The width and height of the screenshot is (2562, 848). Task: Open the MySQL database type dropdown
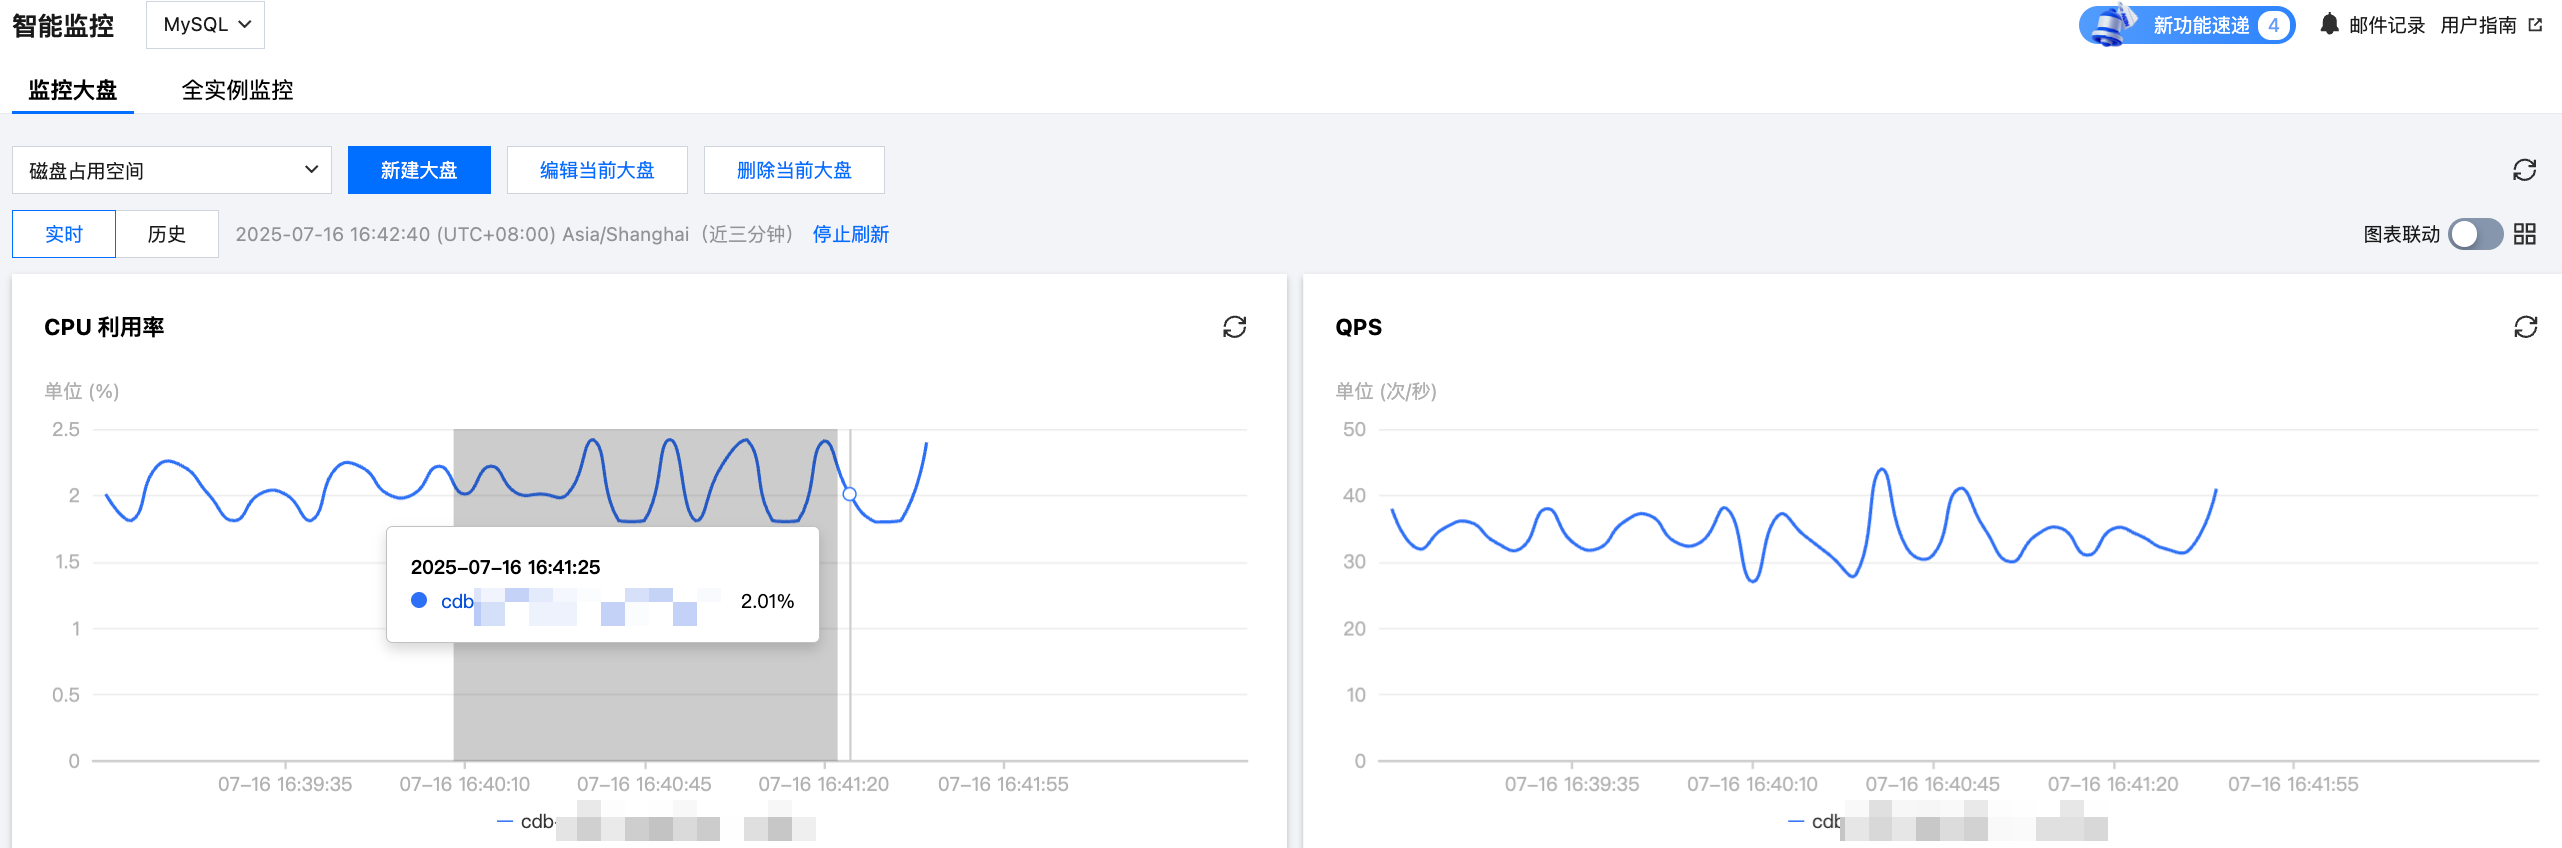click(x=205, y=24)
